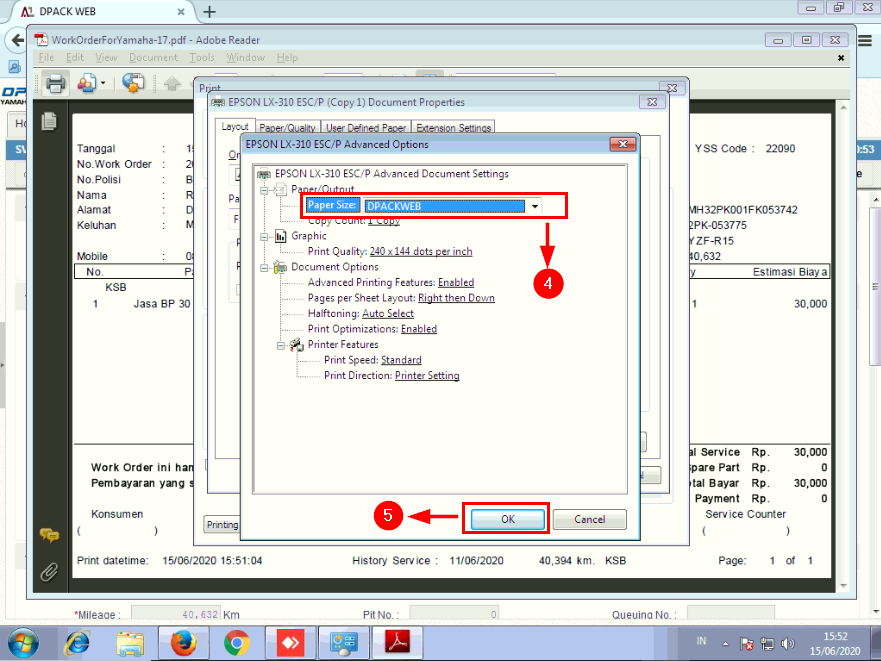881x661 pixels.
Task: Open a new browser tab with plus button
Action: 209,11
